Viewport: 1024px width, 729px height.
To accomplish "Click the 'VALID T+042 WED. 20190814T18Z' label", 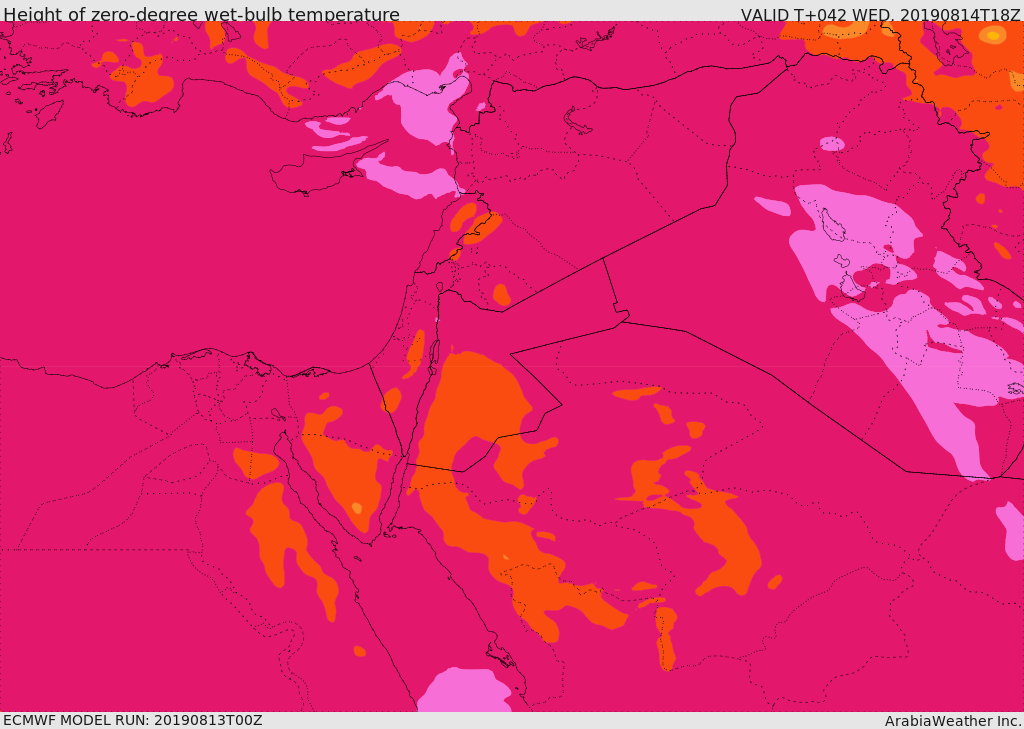I will pos(880,14).
